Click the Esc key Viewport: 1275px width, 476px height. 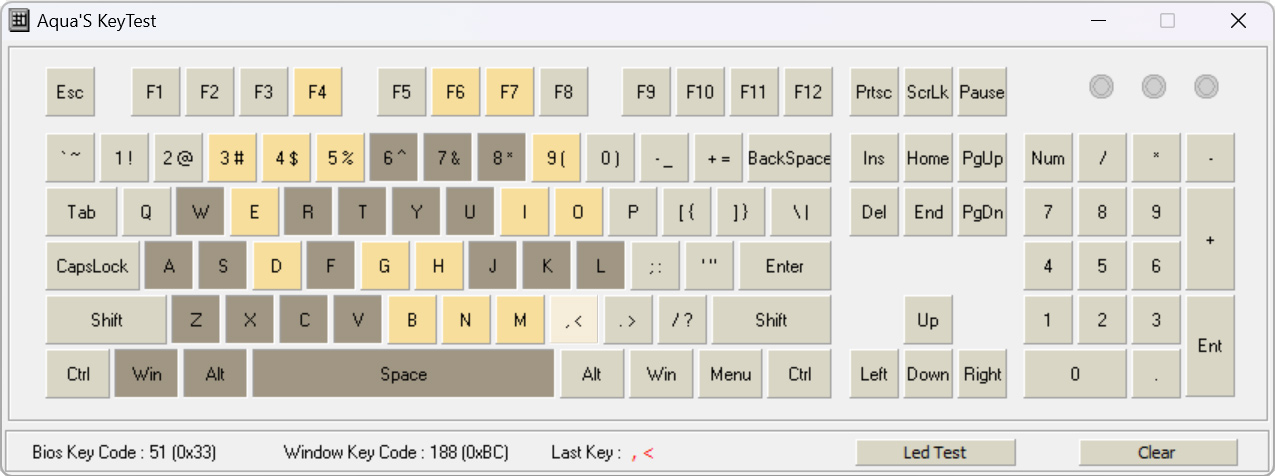[70, 93]
